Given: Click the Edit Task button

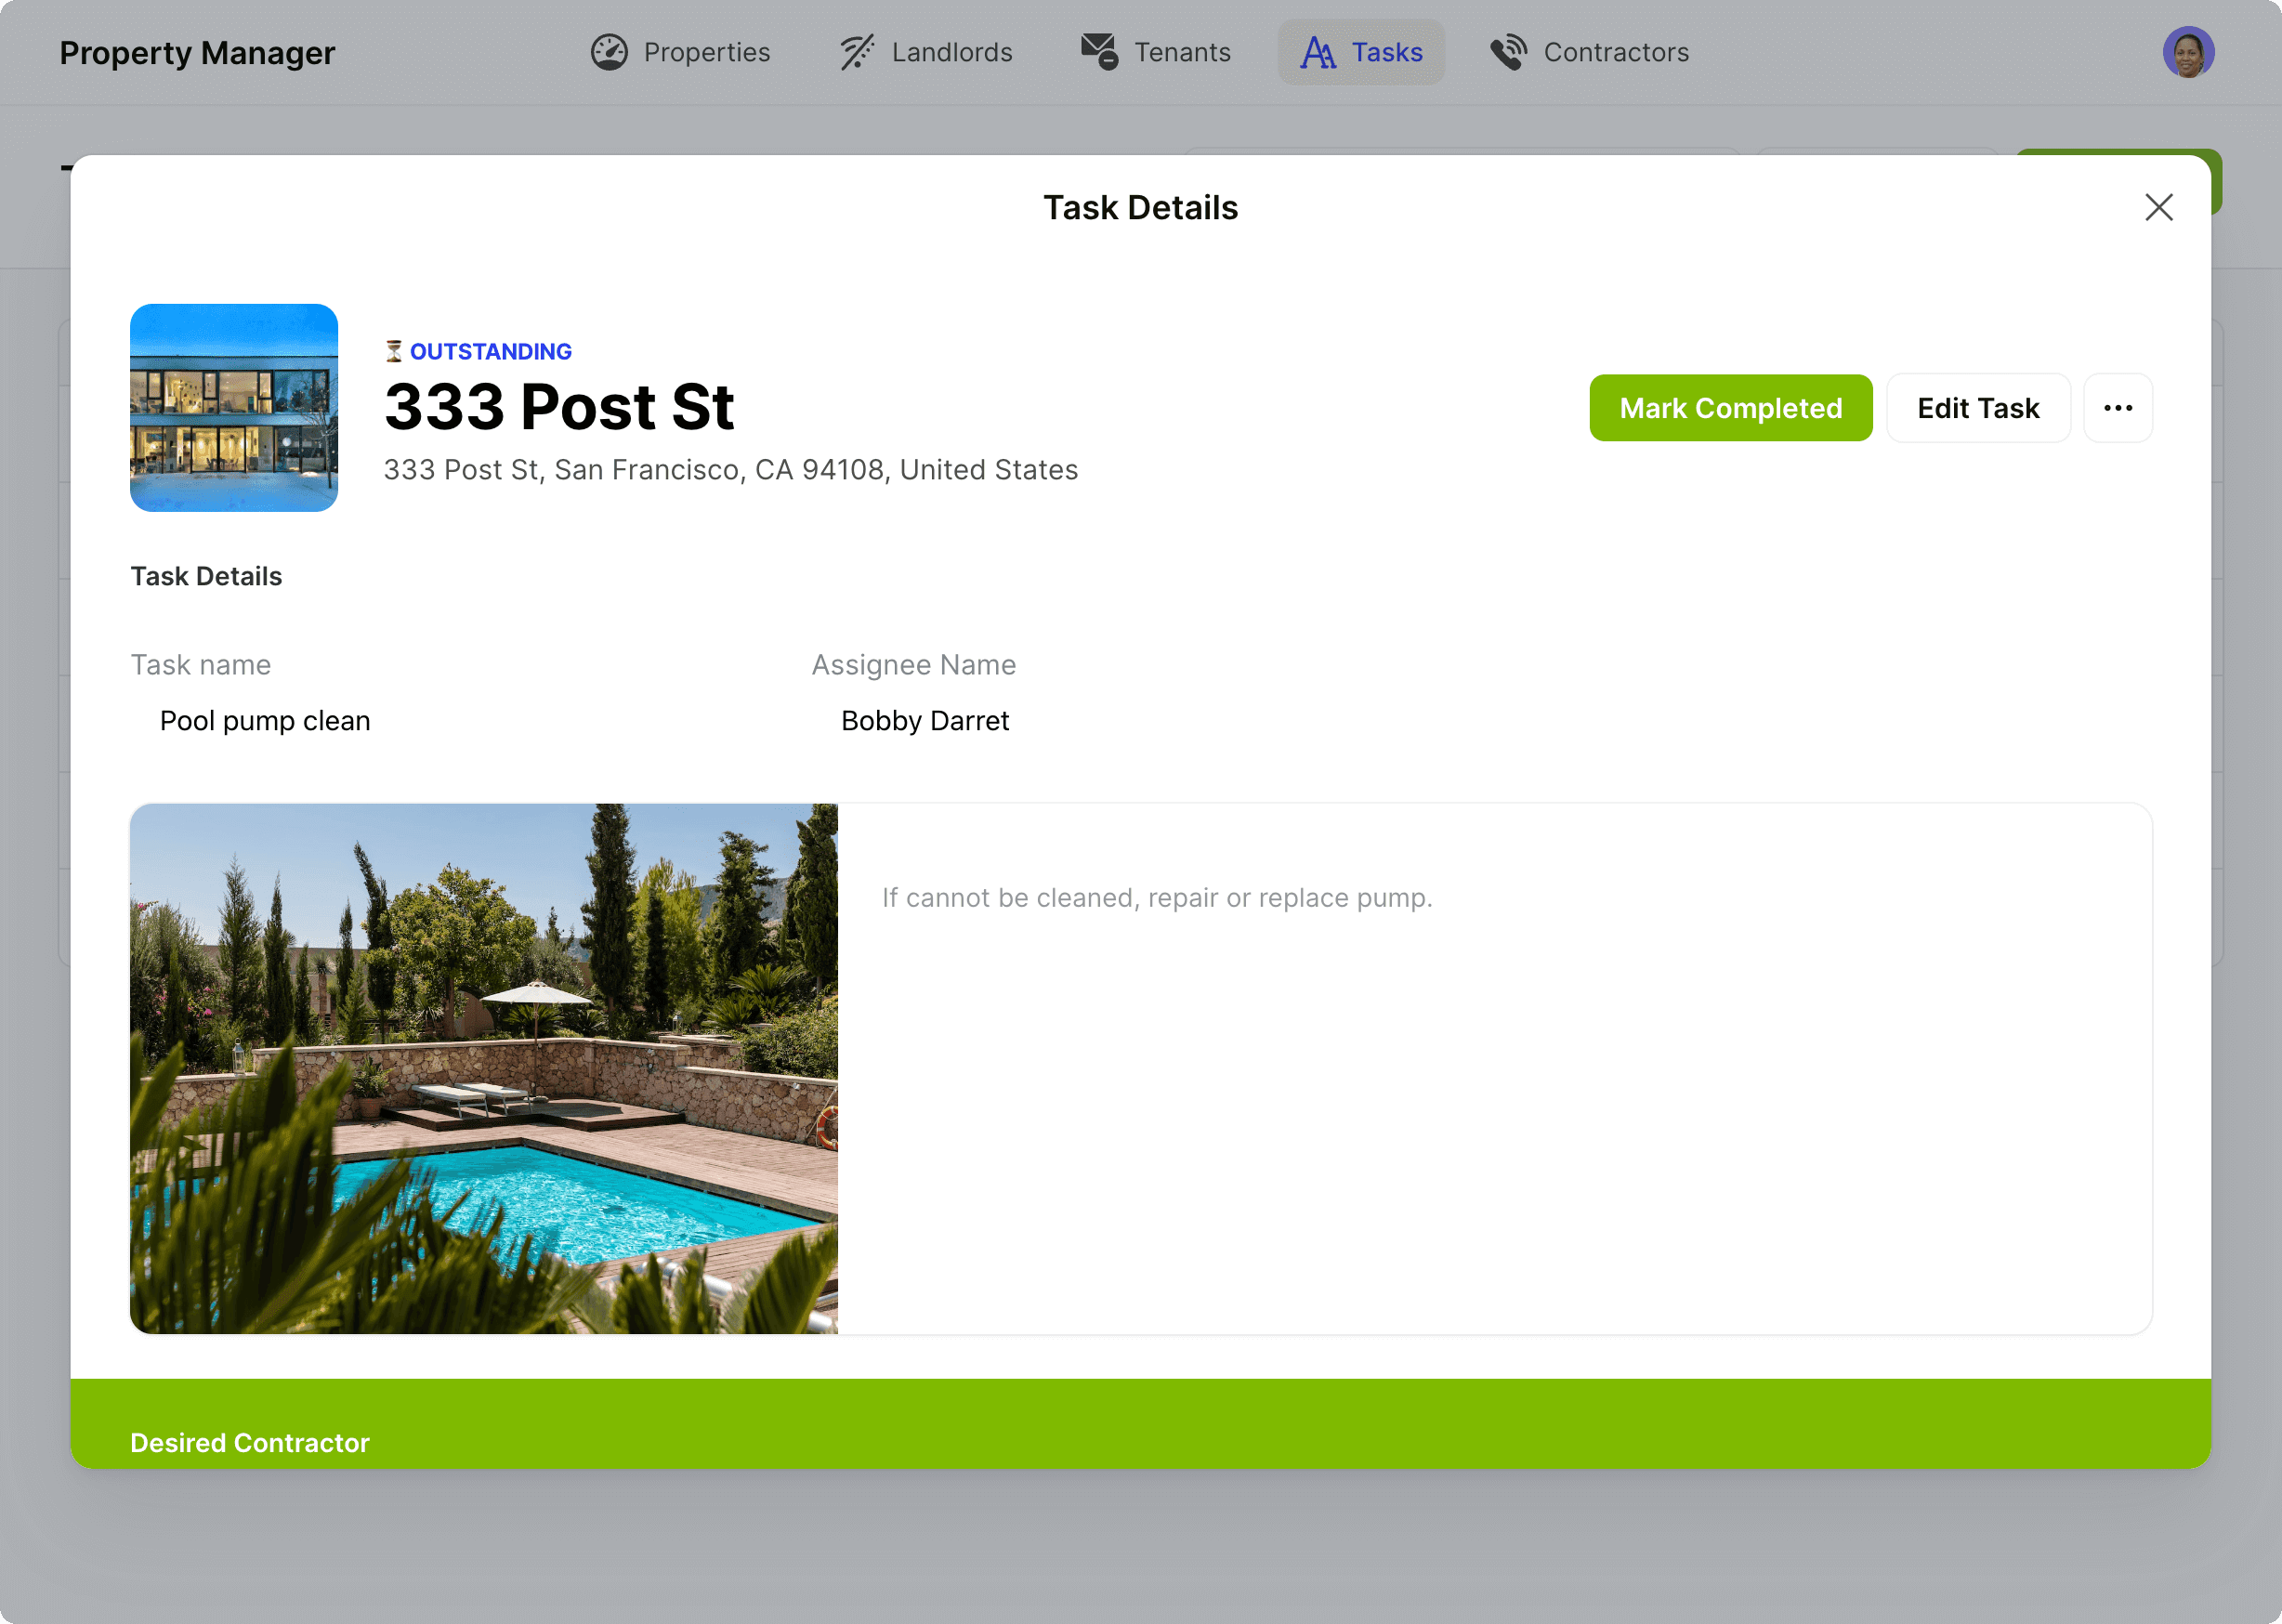Looking at the screenshot, I should coord(1977,408).
